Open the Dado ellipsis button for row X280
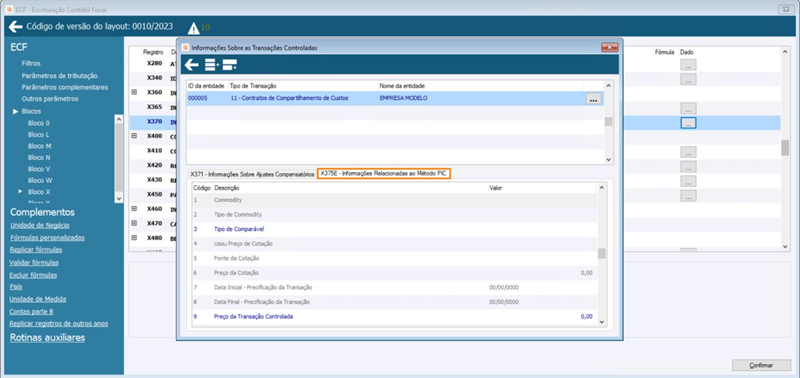 pyautogui.click(x=688, y=65)
